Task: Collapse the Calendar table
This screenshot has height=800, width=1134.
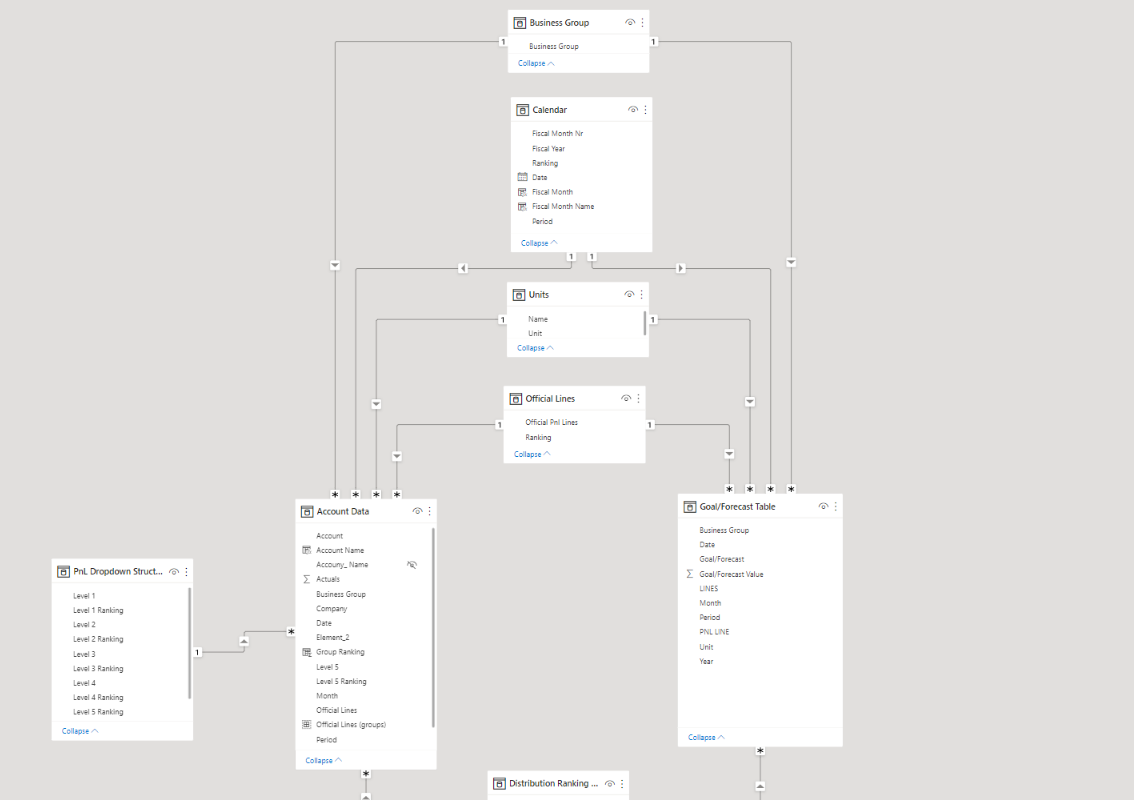Action: coord(540,243)
